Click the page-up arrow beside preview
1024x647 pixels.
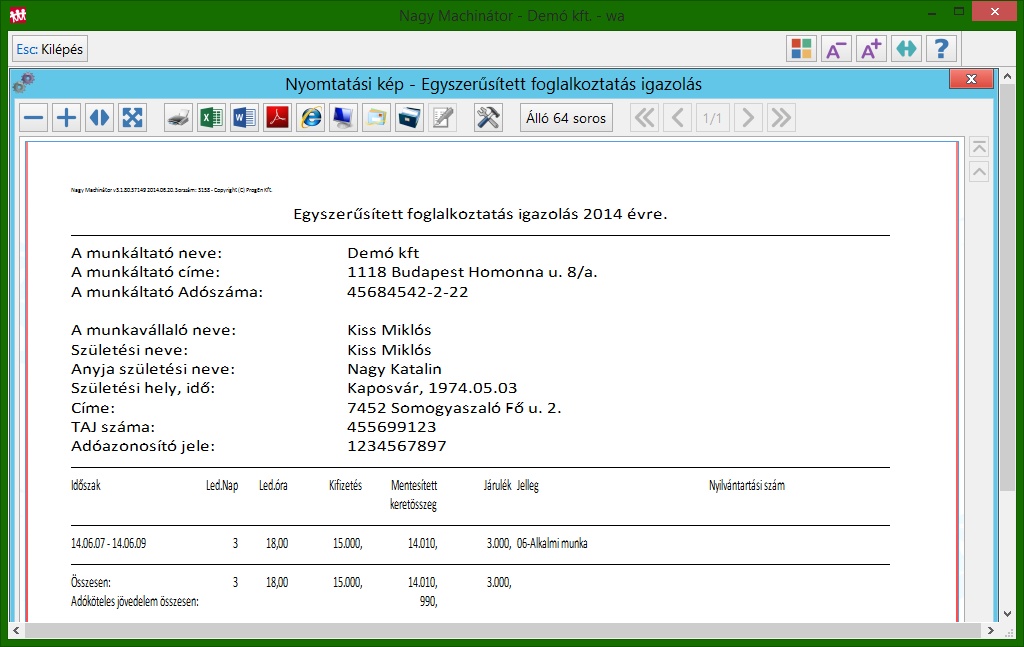pyautogui.click(x=979, y=172)
